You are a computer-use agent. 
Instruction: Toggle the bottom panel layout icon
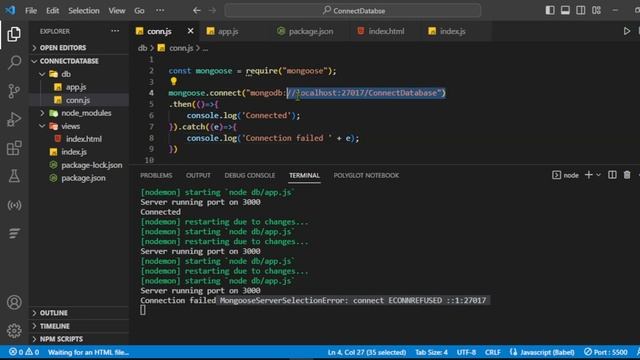(565, 11)
